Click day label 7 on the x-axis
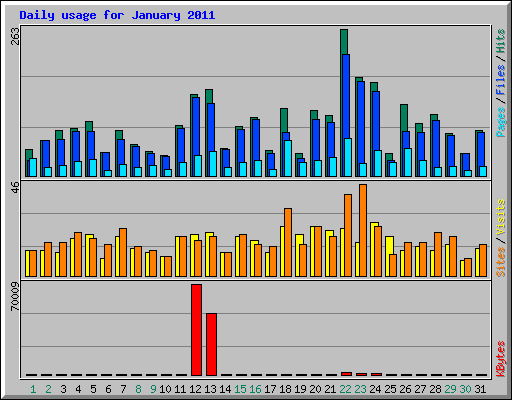The image size is (512, 400). click(x=123, y=389)
